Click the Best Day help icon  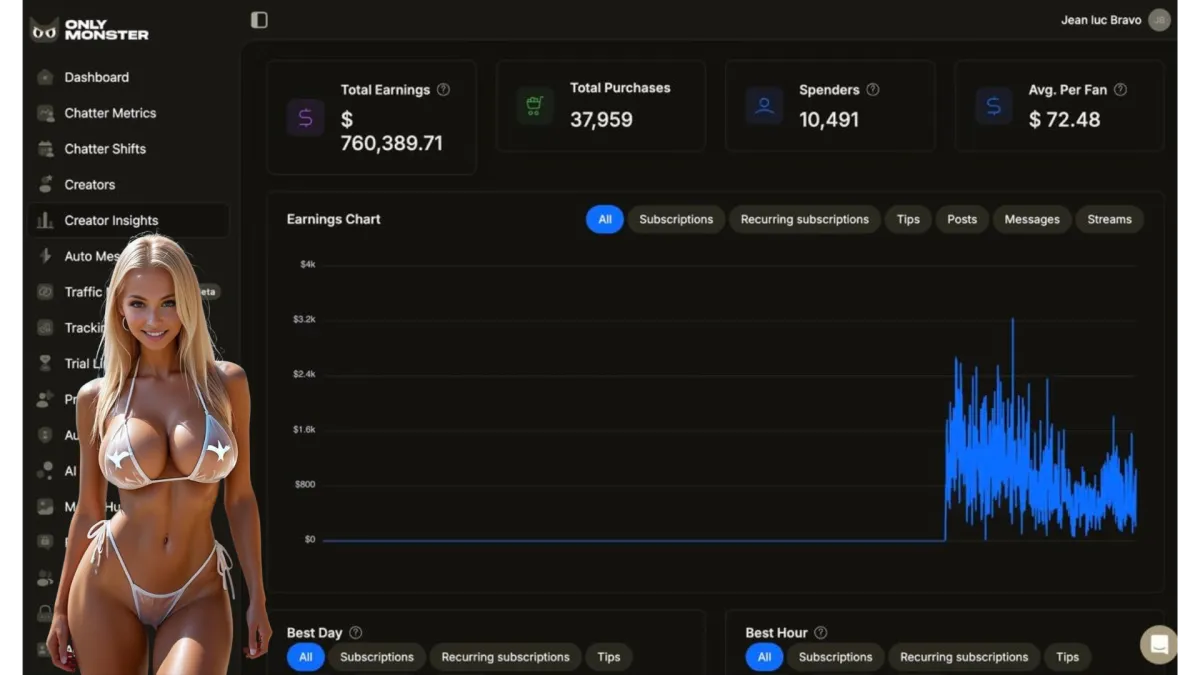[x=355, y=633]
